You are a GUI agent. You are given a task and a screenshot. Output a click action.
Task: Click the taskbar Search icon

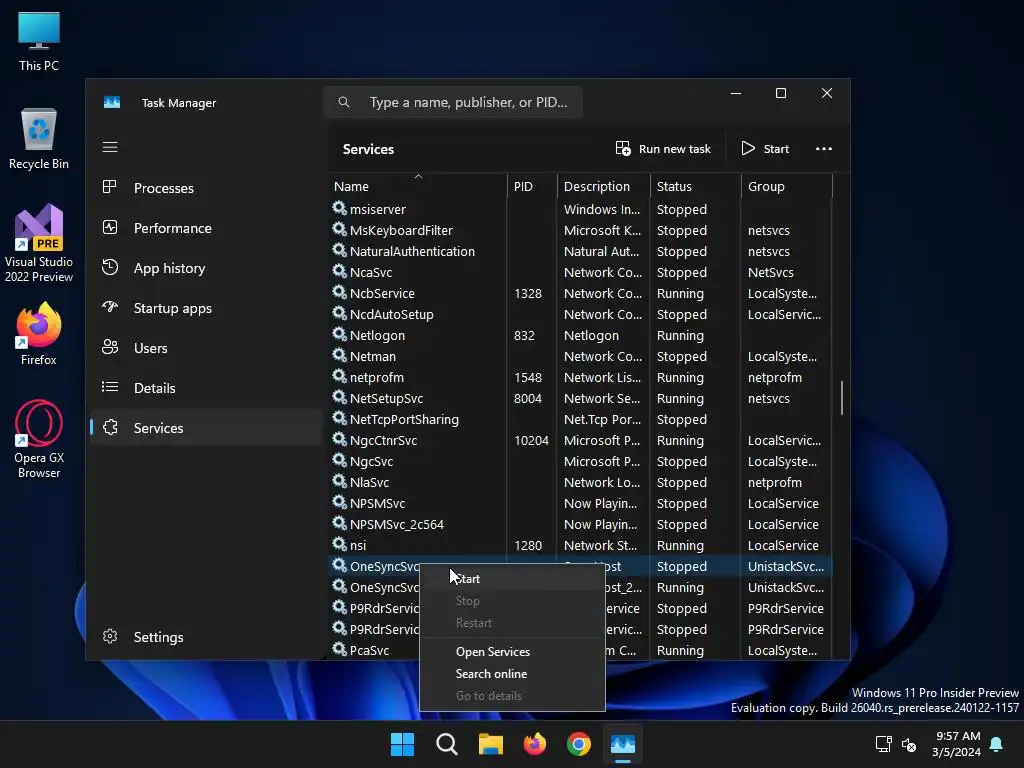(447, 744)
